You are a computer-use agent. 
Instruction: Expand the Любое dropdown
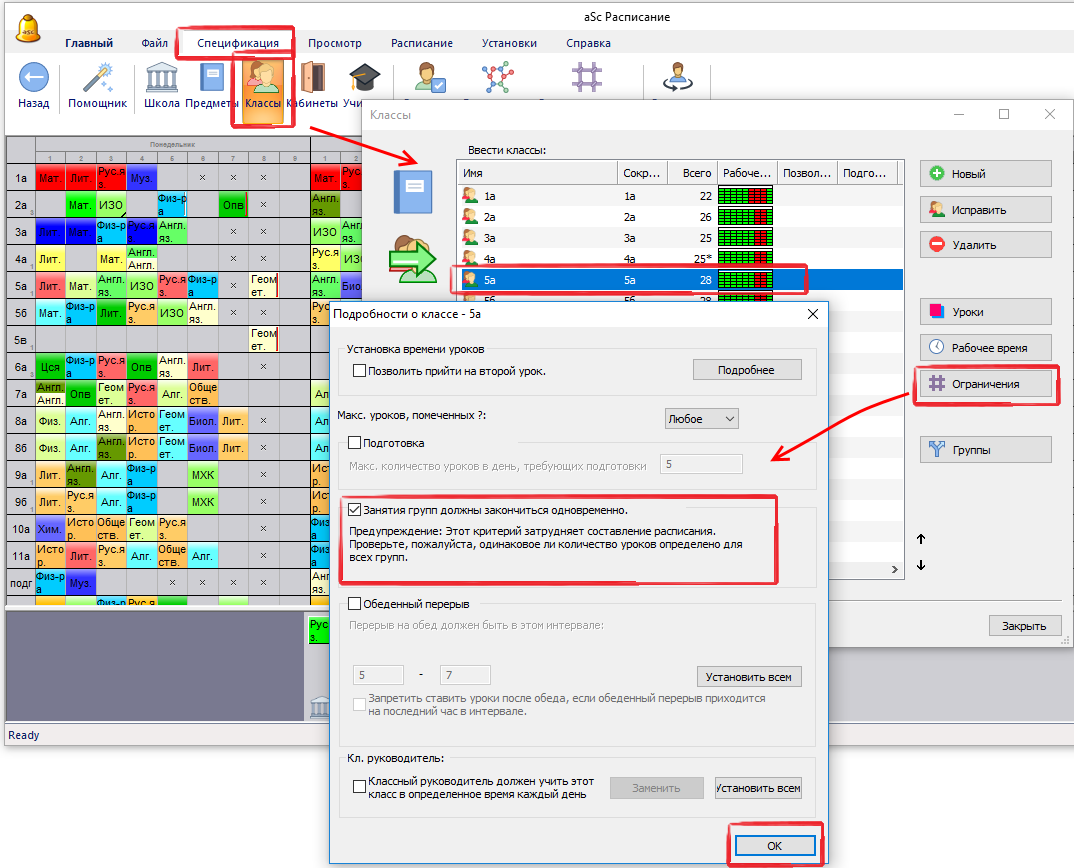(x=701, y=419)
